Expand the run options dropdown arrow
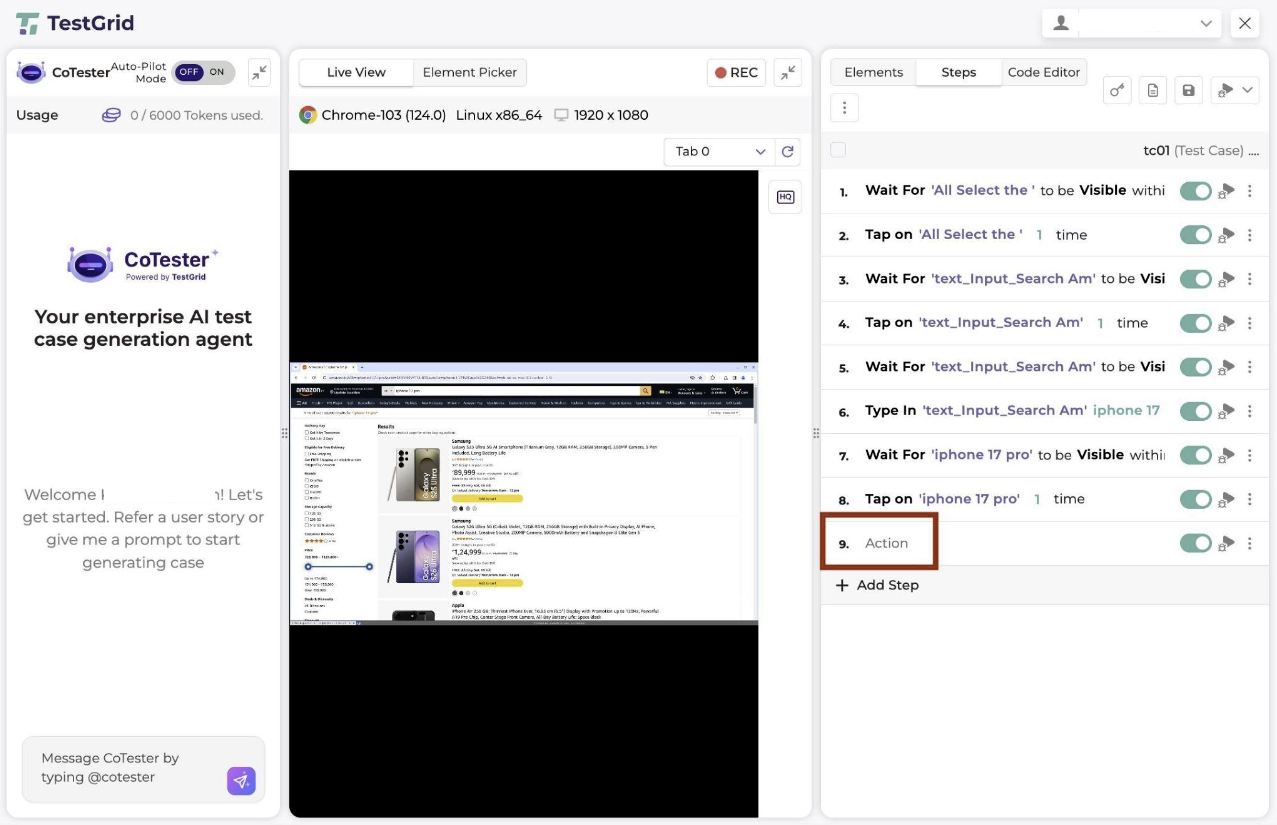Image resolution: width=1277 pixels, height=825 pixels. pos(1247,90)
